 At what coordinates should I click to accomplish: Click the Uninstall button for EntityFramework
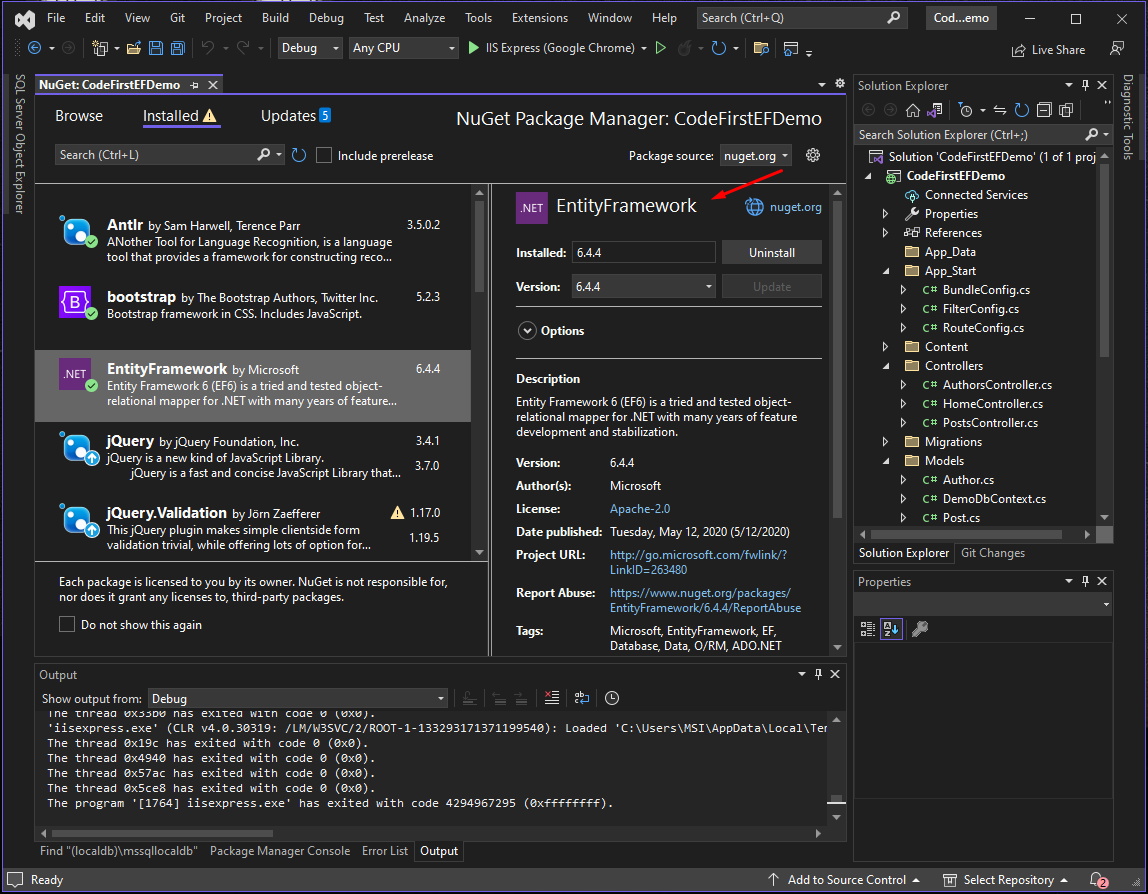coord(771,251)
